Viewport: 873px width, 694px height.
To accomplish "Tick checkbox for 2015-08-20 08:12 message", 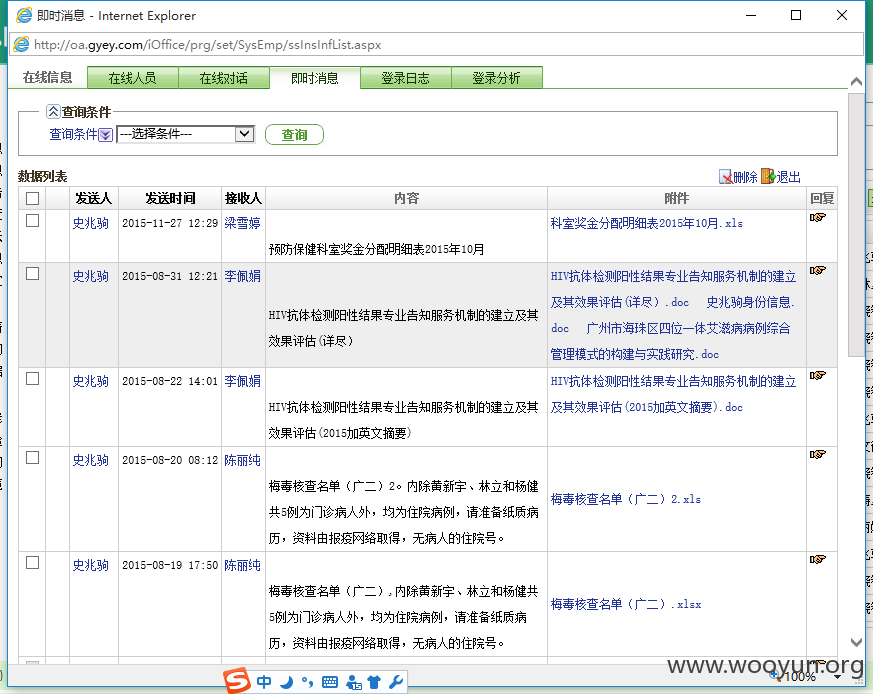I will (32, 458).
